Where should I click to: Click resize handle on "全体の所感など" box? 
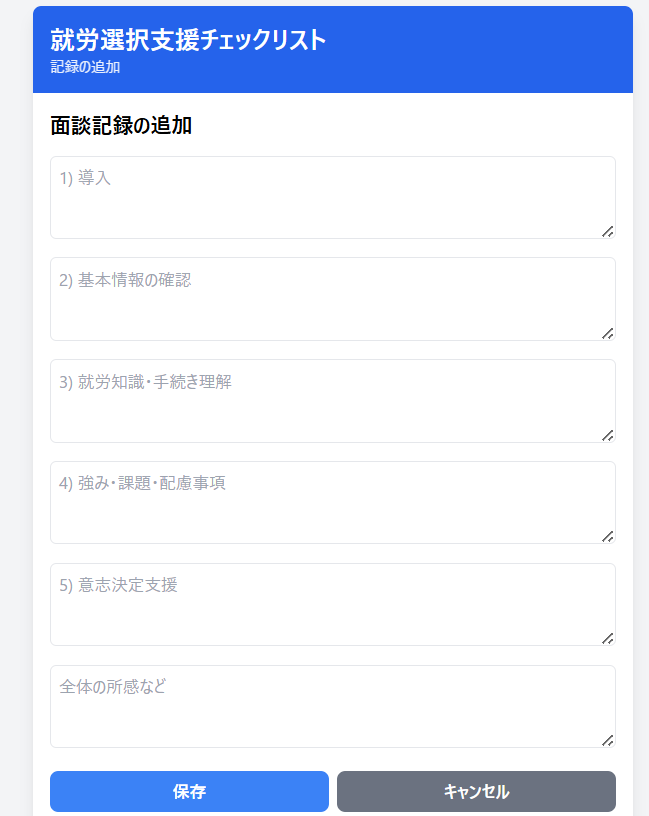(x=607, y=740)
